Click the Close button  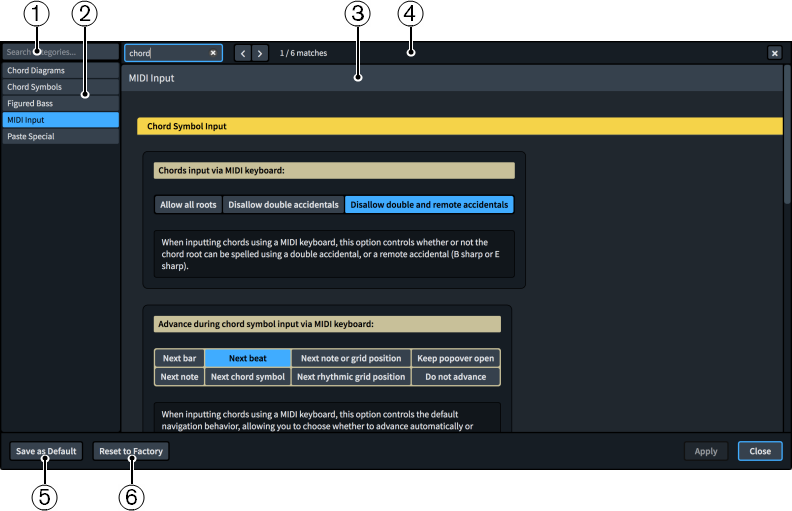pos(760,451)
